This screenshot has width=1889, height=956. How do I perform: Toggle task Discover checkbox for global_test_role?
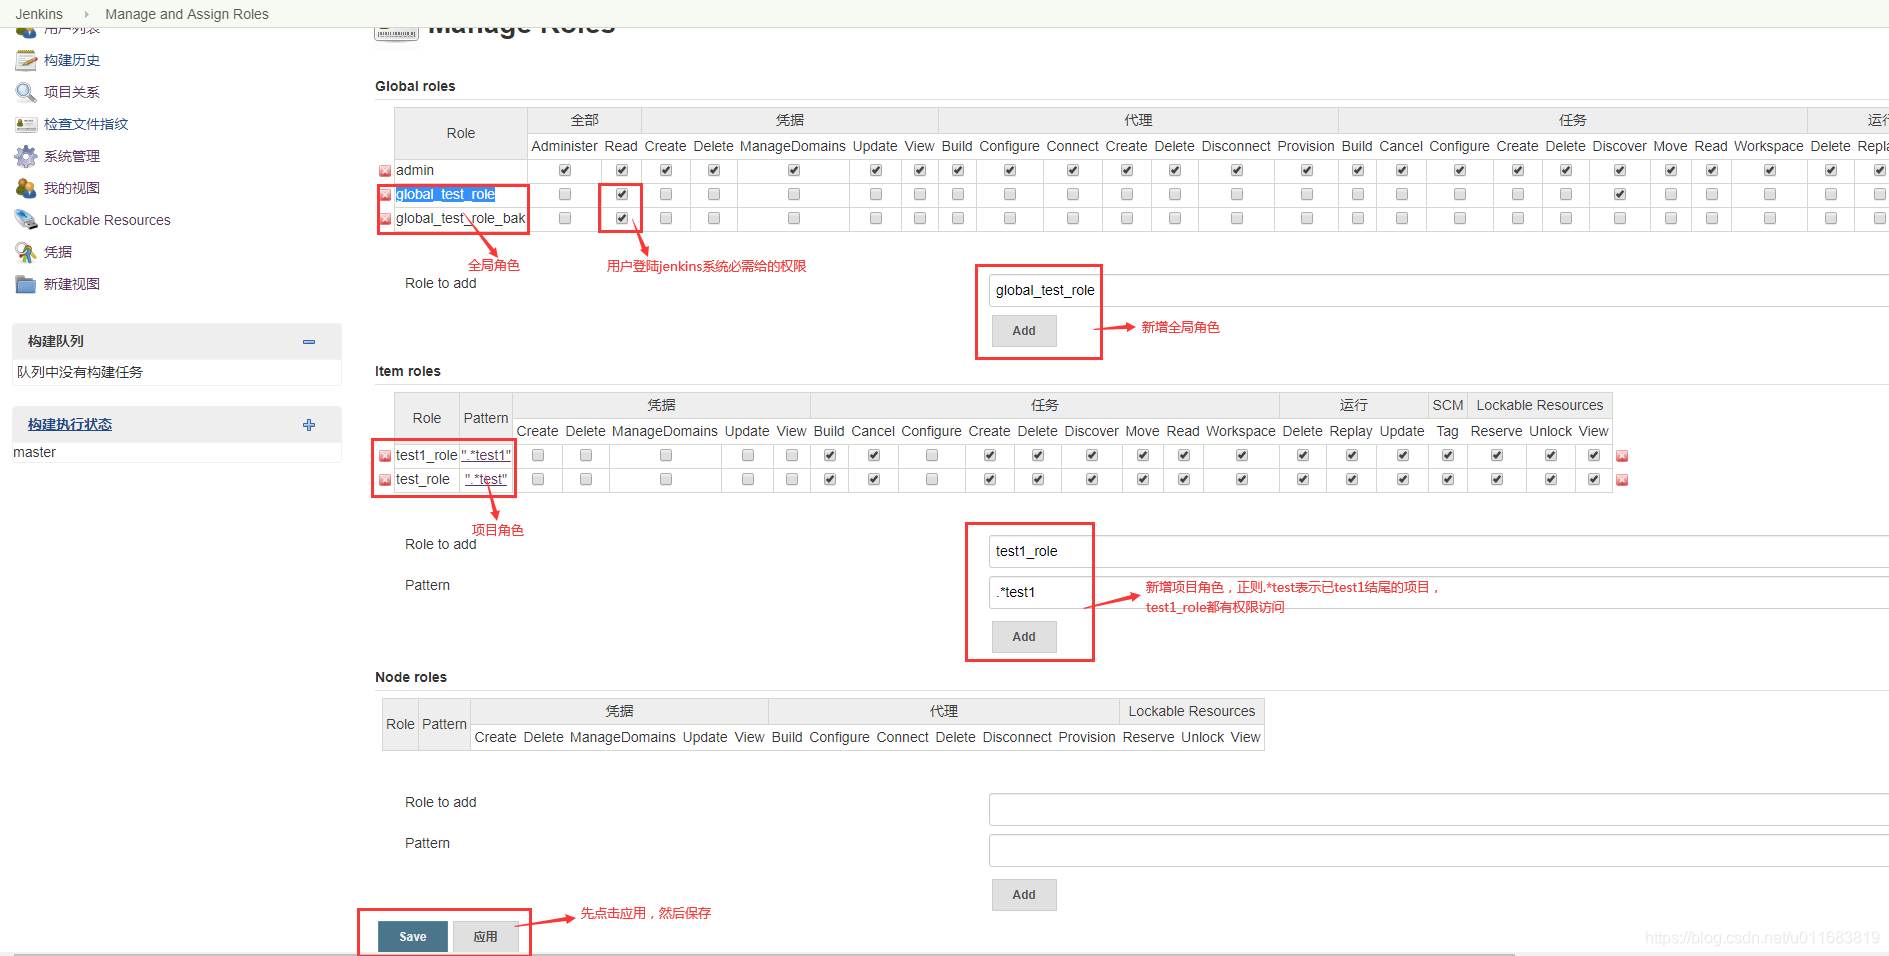pyautogui.click(x=1620, y=194)
